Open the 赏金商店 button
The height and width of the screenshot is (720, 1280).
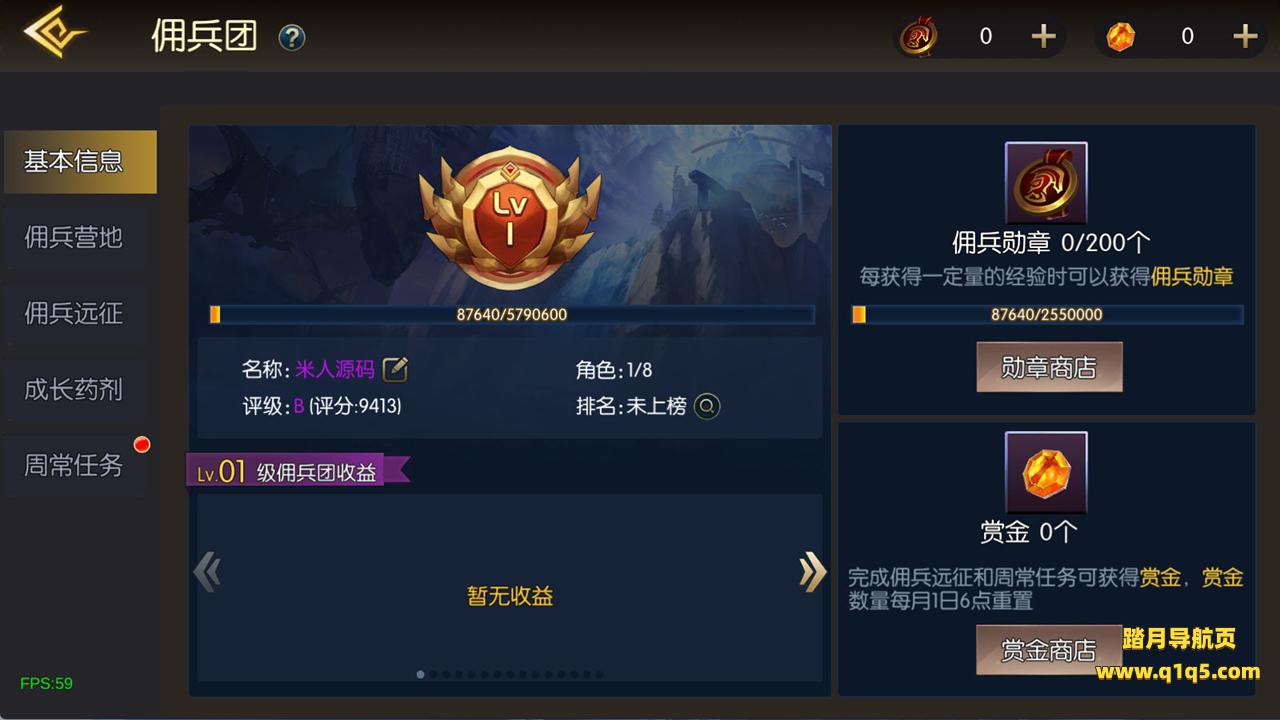point(1049,650)
